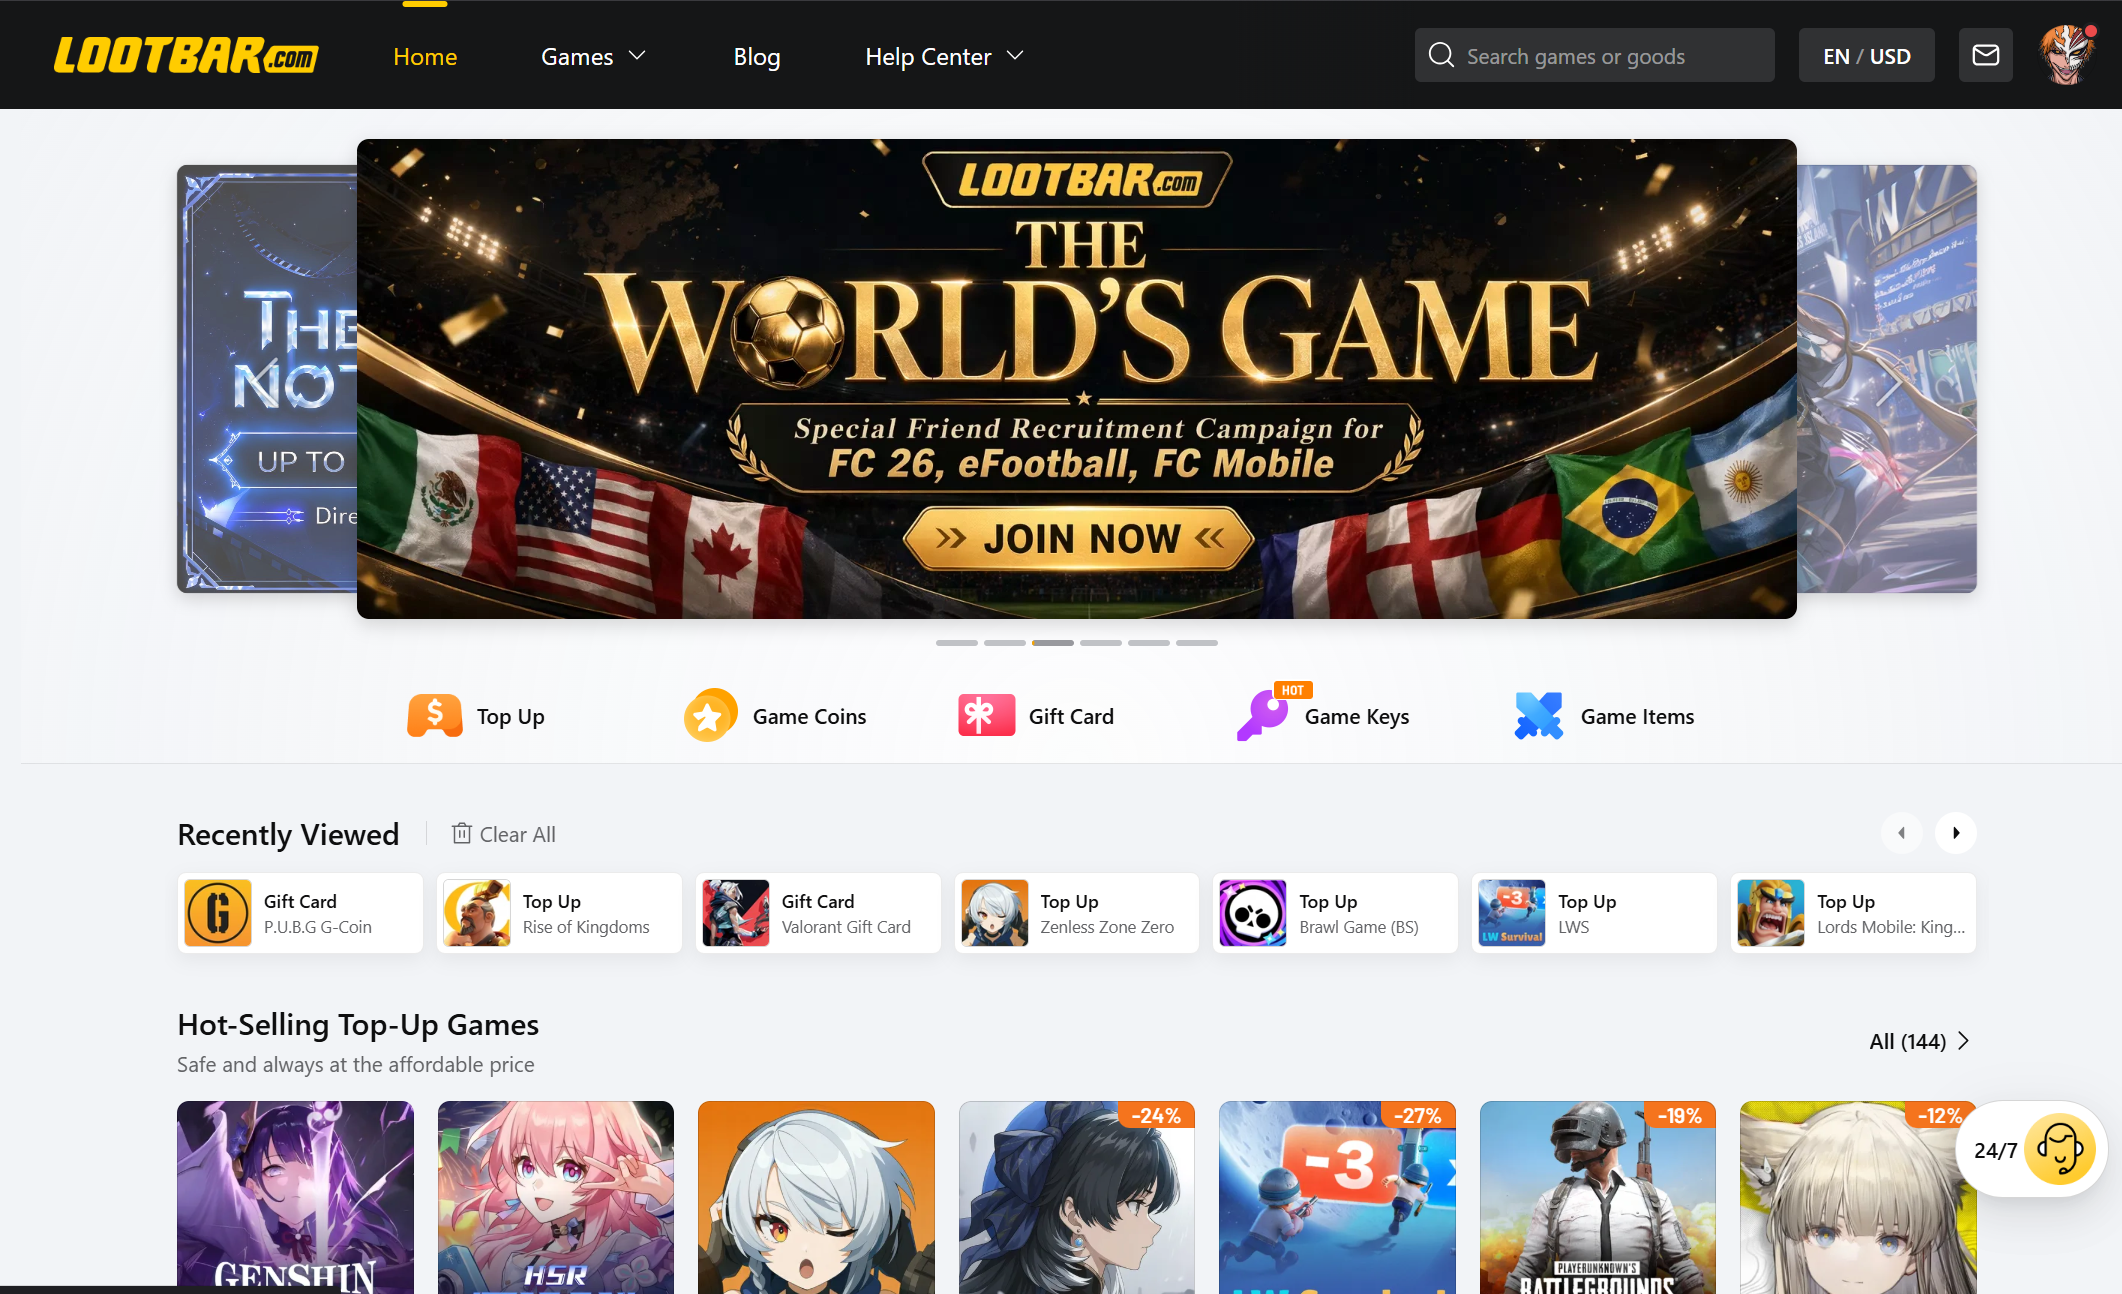Open the Game Items category link
2122x1294 pixels.
[x=1638, y=717]
